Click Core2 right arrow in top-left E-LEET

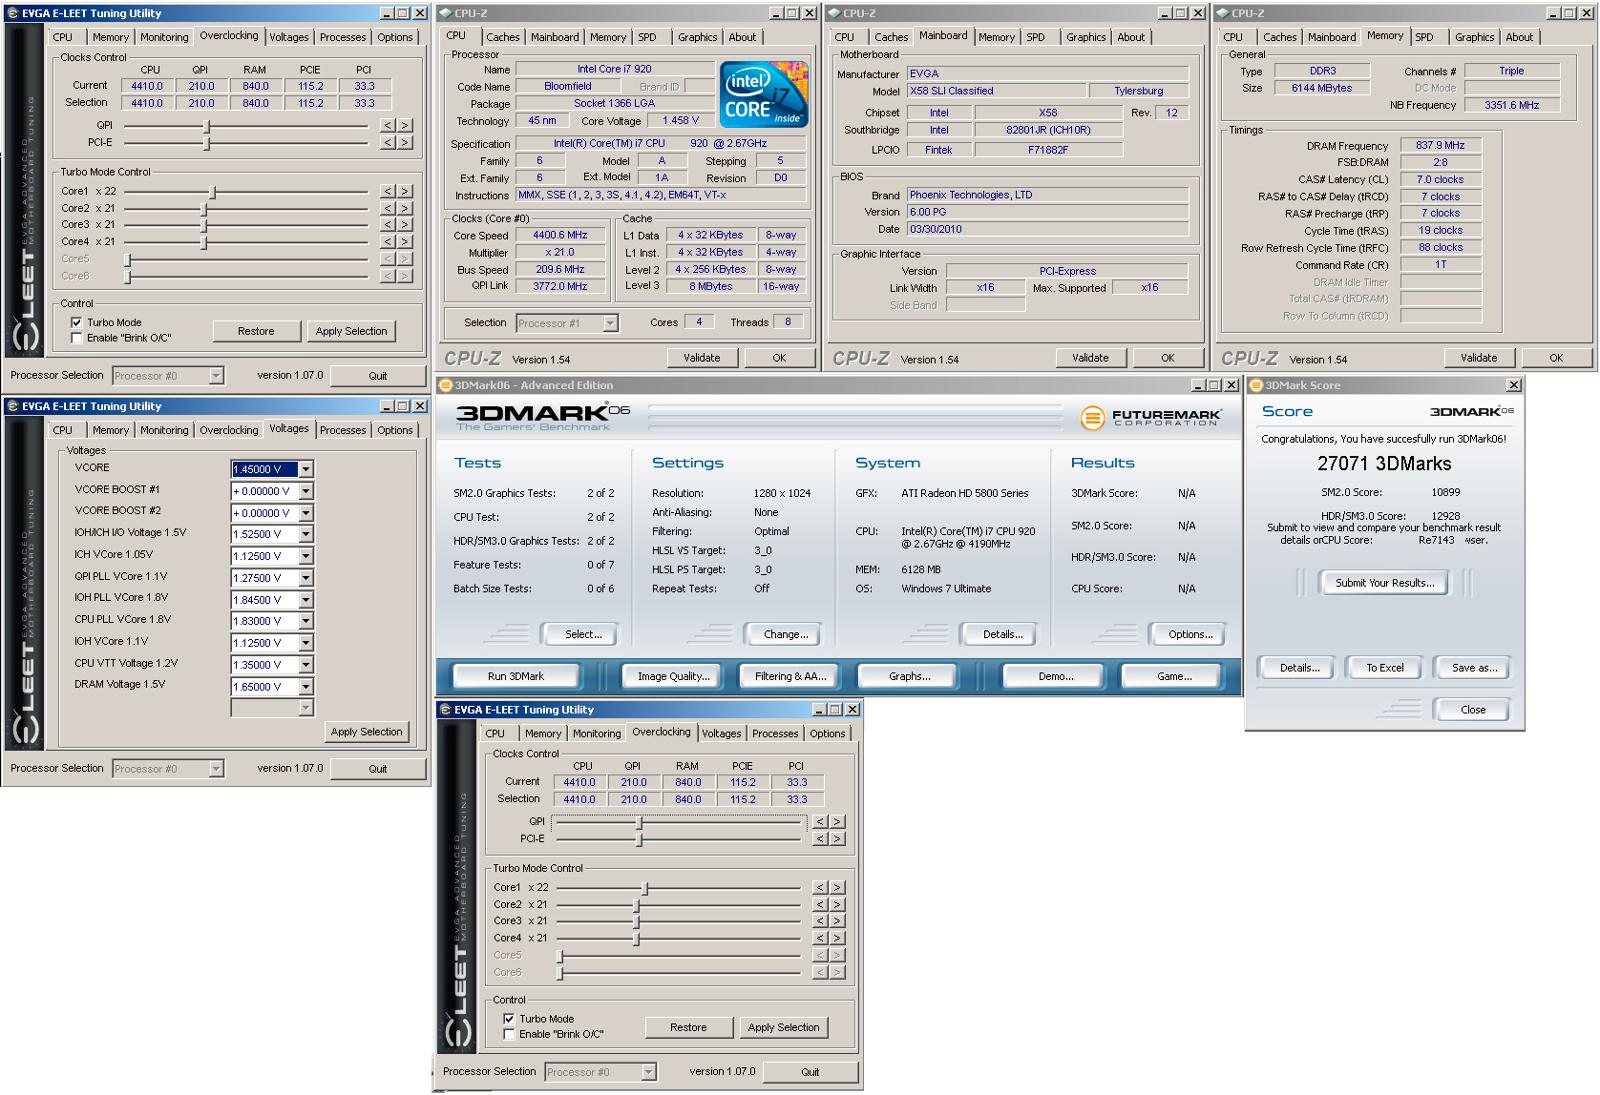(x=405, y=208)
